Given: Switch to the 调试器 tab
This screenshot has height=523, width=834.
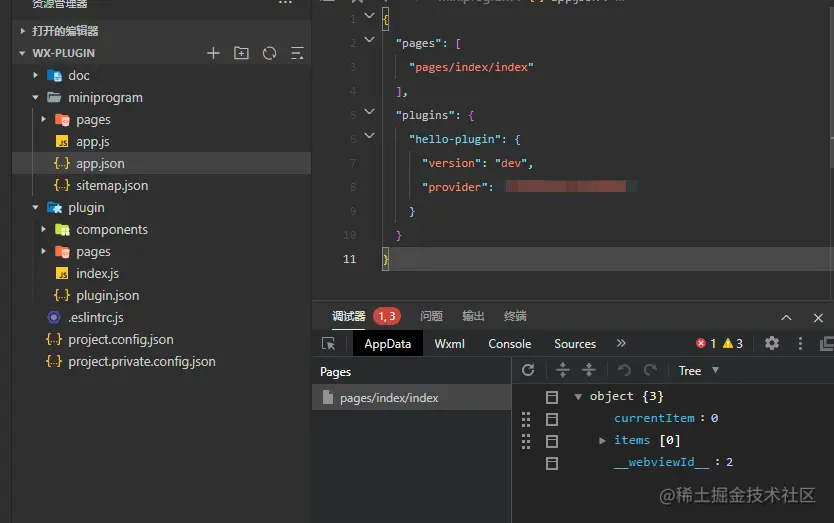Looking at the screenshot, I should pyautogui.click(x=348, y=317).
